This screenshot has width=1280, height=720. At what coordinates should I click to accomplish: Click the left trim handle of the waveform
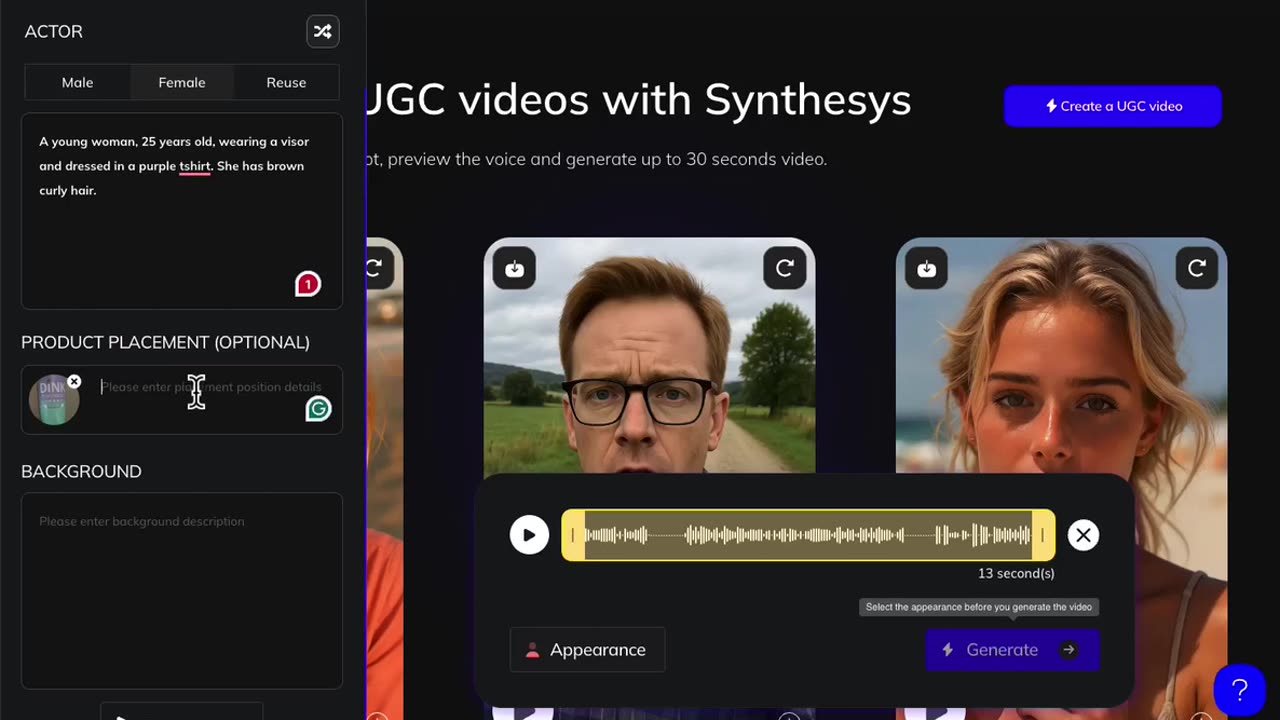pos(573,535)
